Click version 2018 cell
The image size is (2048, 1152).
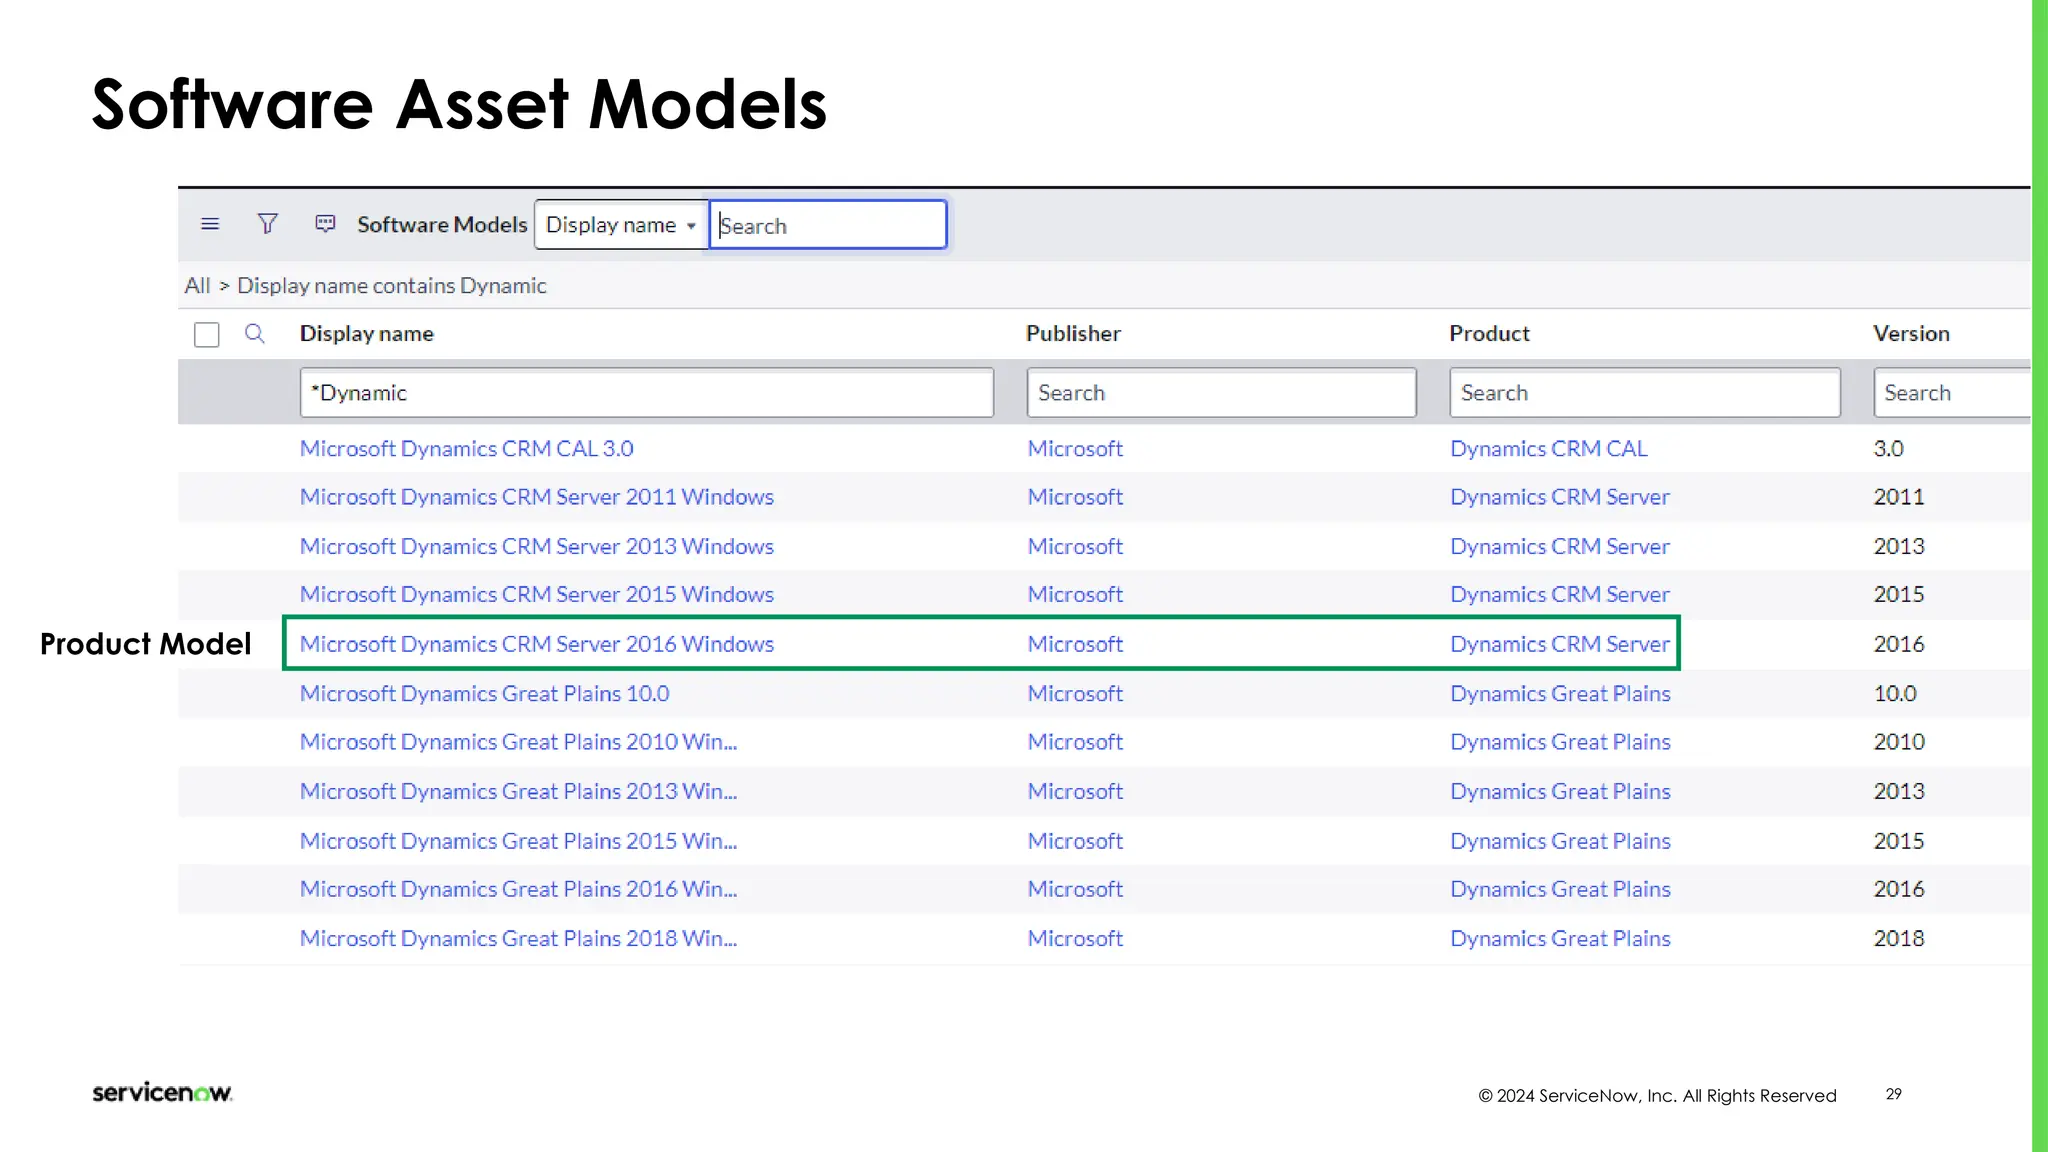(x=1898, y=939)
